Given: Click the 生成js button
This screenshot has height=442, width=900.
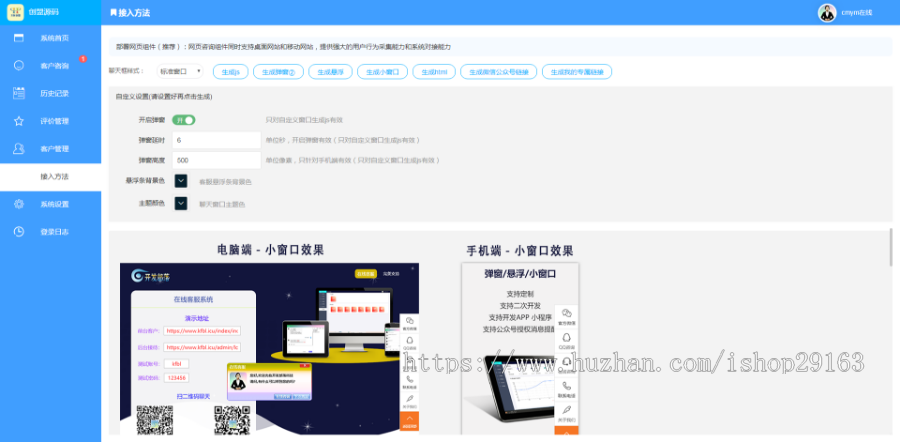Looking at the screenshot, I should pyautogui.click(x=231, y=72).
